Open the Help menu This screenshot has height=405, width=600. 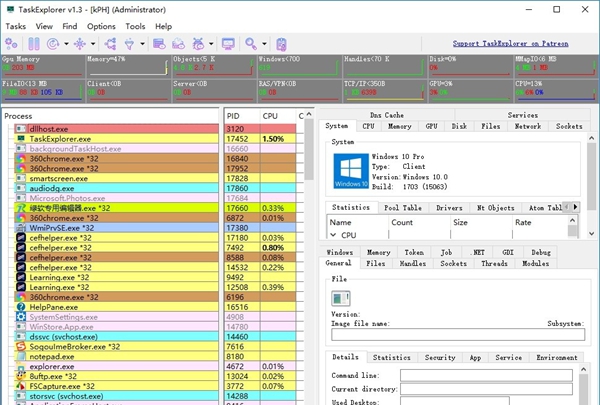tap(163, 26)
